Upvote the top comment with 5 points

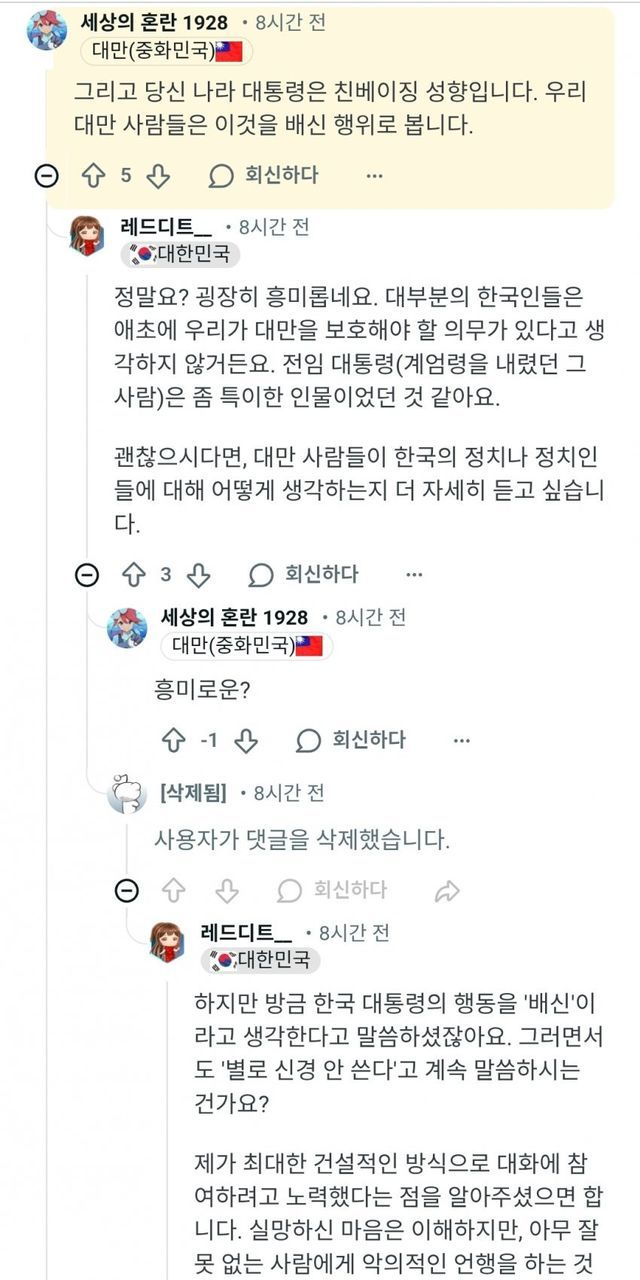click(94, 176)
